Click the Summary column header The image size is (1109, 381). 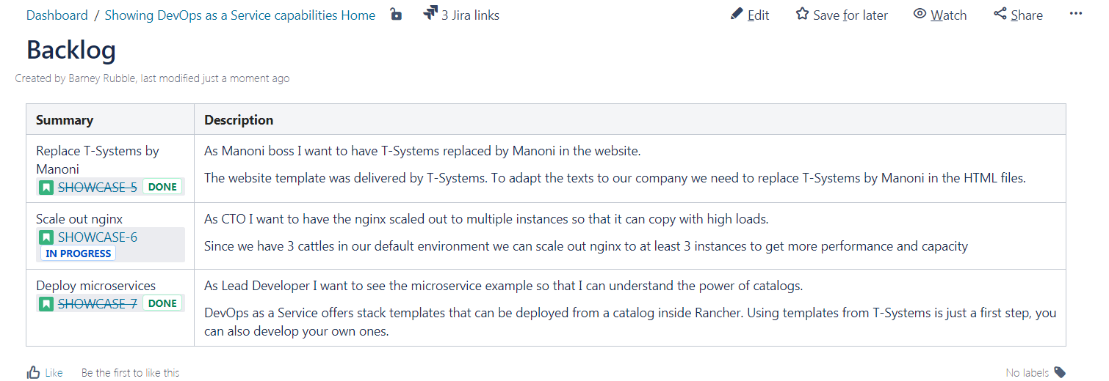(x=64, y=119)
